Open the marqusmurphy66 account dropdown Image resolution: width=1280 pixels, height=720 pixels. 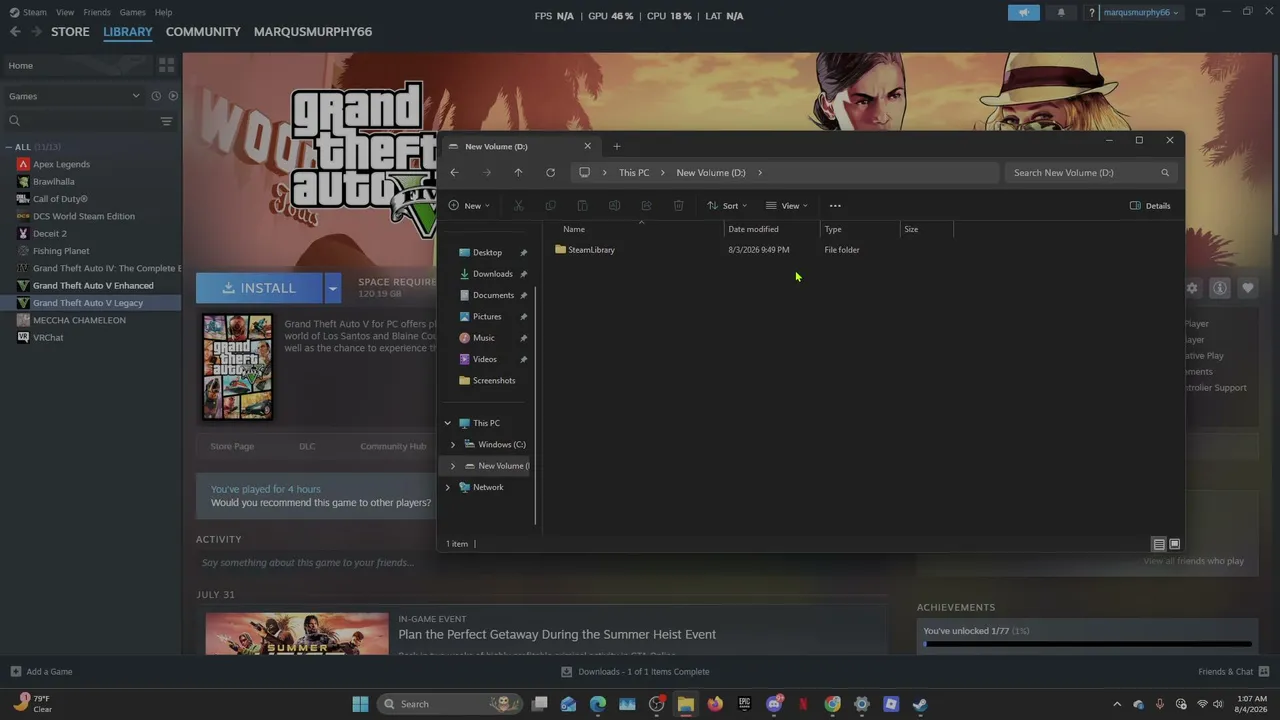tap(1139, 13)
